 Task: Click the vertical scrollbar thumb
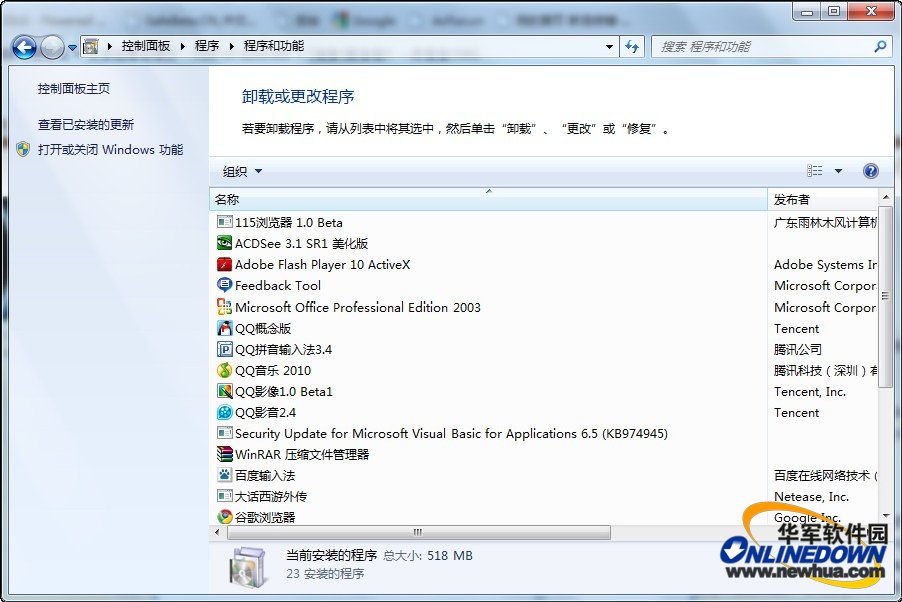click(885, 297)
